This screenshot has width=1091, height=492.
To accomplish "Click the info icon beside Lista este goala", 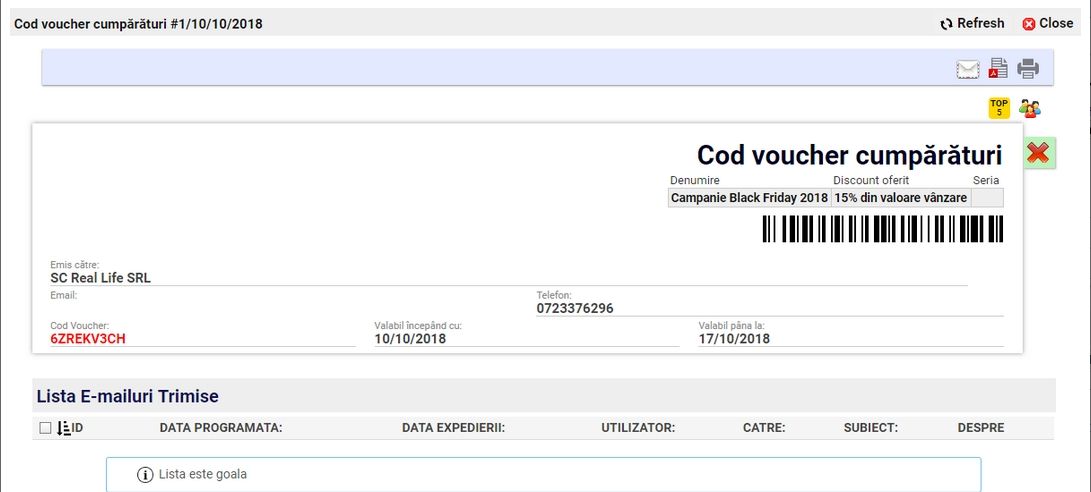I will pos(145,474).
